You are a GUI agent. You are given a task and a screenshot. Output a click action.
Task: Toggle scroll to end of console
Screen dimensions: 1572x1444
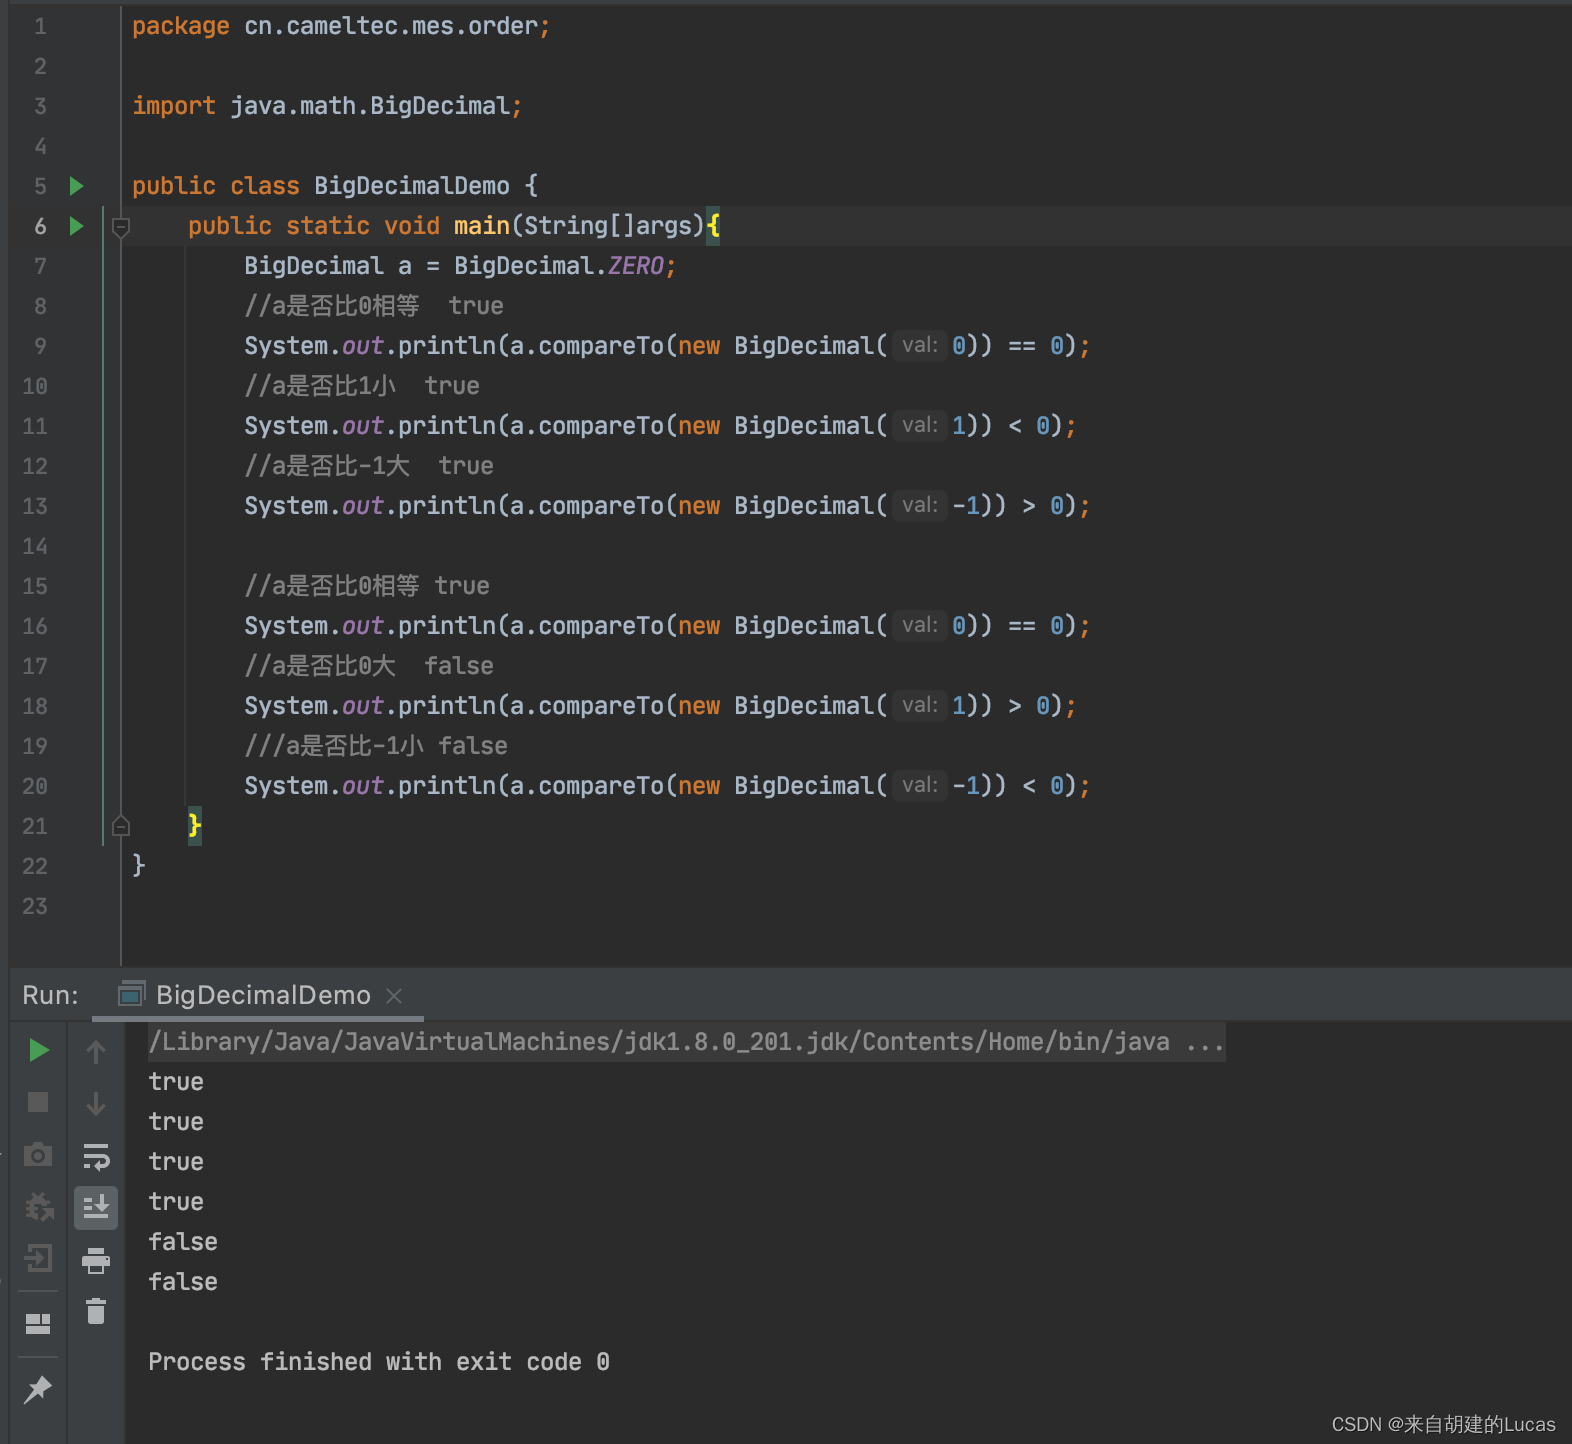pos(96,1208)
